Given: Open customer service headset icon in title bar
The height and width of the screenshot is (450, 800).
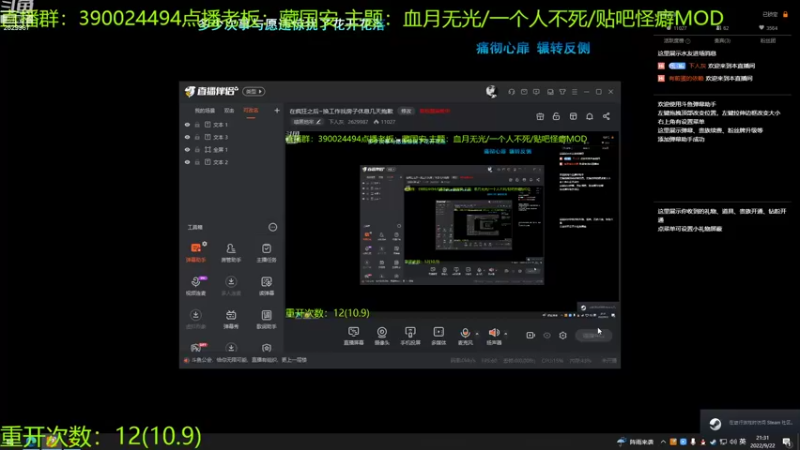Looking at the screenshot, I should (x=511, y=92).
